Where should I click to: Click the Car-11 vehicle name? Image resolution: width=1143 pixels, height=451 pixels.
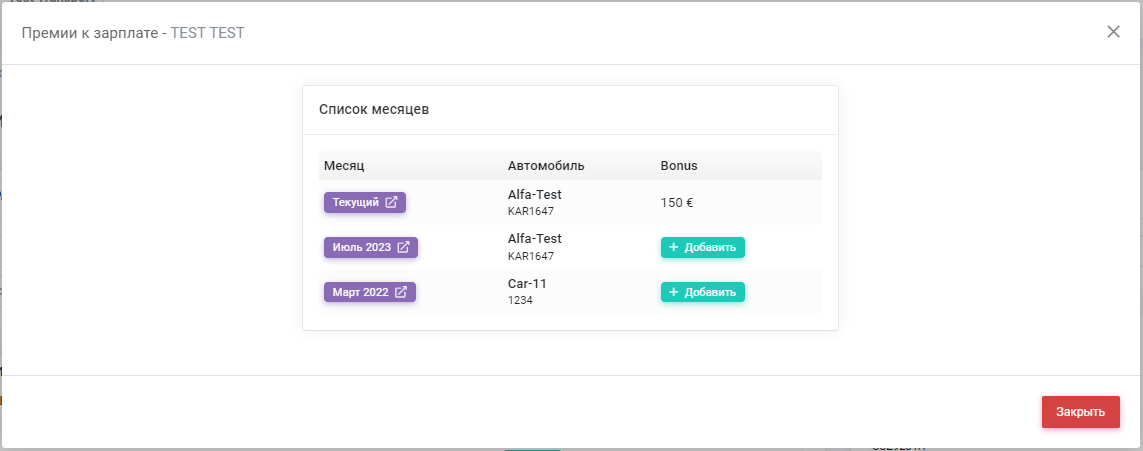[x=527, y=284]
